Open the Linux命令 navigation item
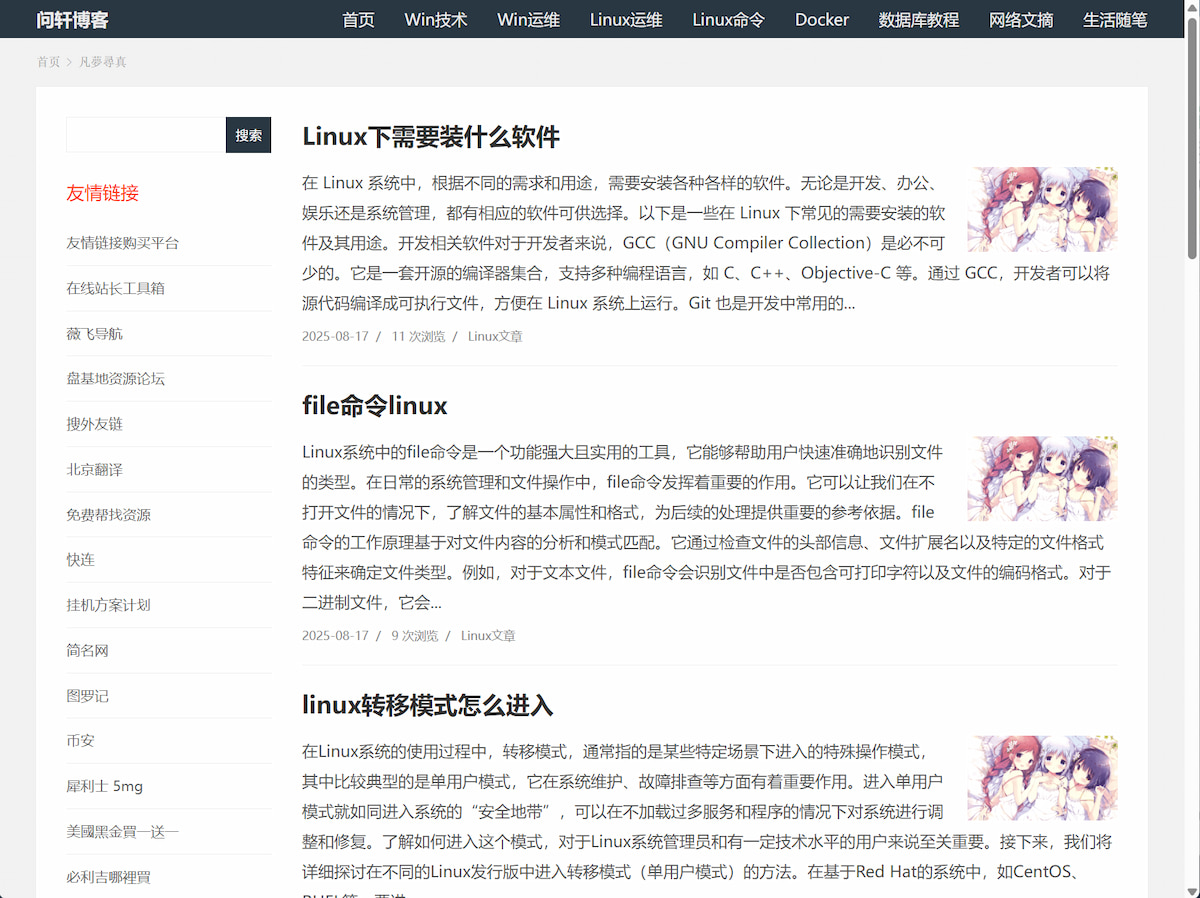This screenshot has width=1200, height=898. [728, 19]
